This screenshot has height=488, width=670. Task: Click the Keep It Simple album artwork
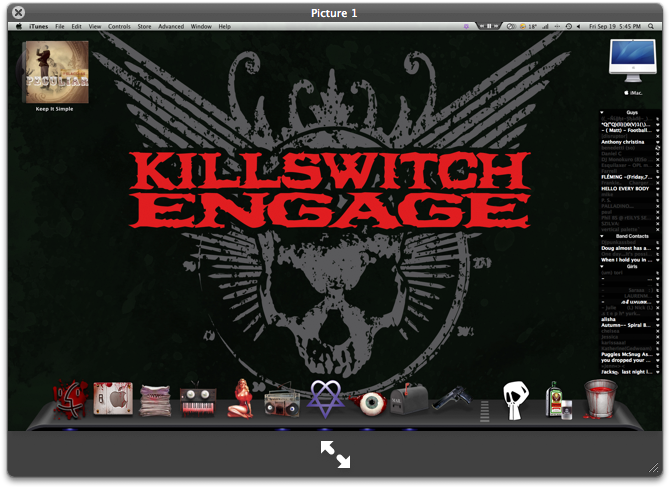tap(56, 72)
